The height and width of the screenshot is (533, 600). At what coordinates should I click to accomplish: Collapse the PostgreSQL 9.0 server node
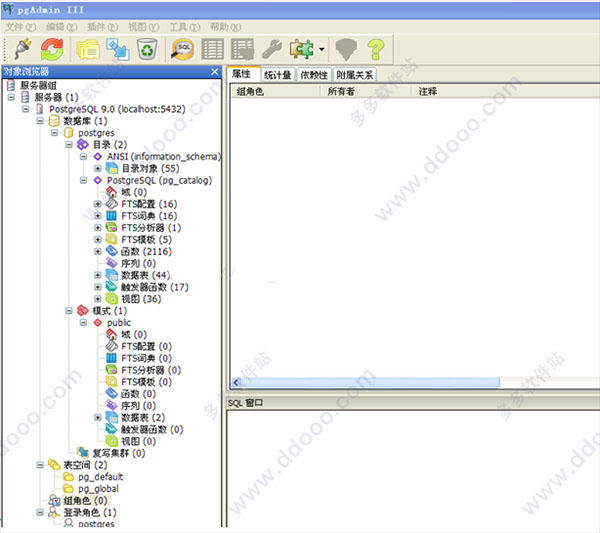pyautogui.click(x=26, y=109)
